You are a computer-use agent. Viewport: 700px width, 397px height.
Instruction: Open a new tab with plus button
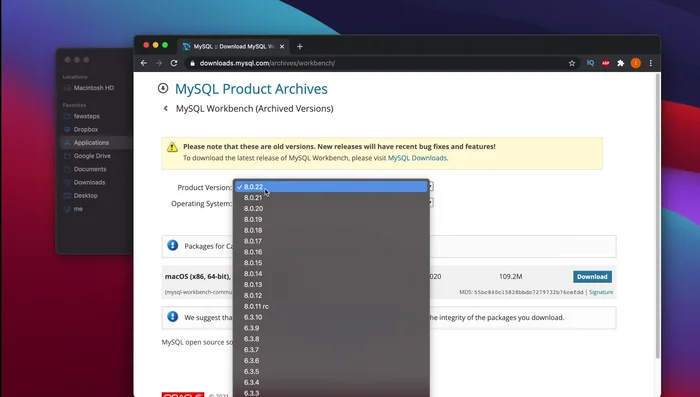(x=300, y=46)
